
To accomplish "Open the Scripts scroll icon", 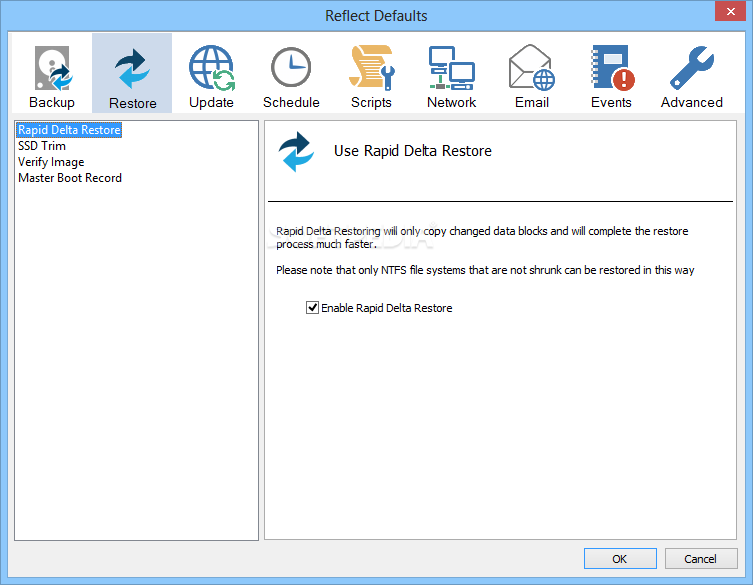I will click(372, 68).
